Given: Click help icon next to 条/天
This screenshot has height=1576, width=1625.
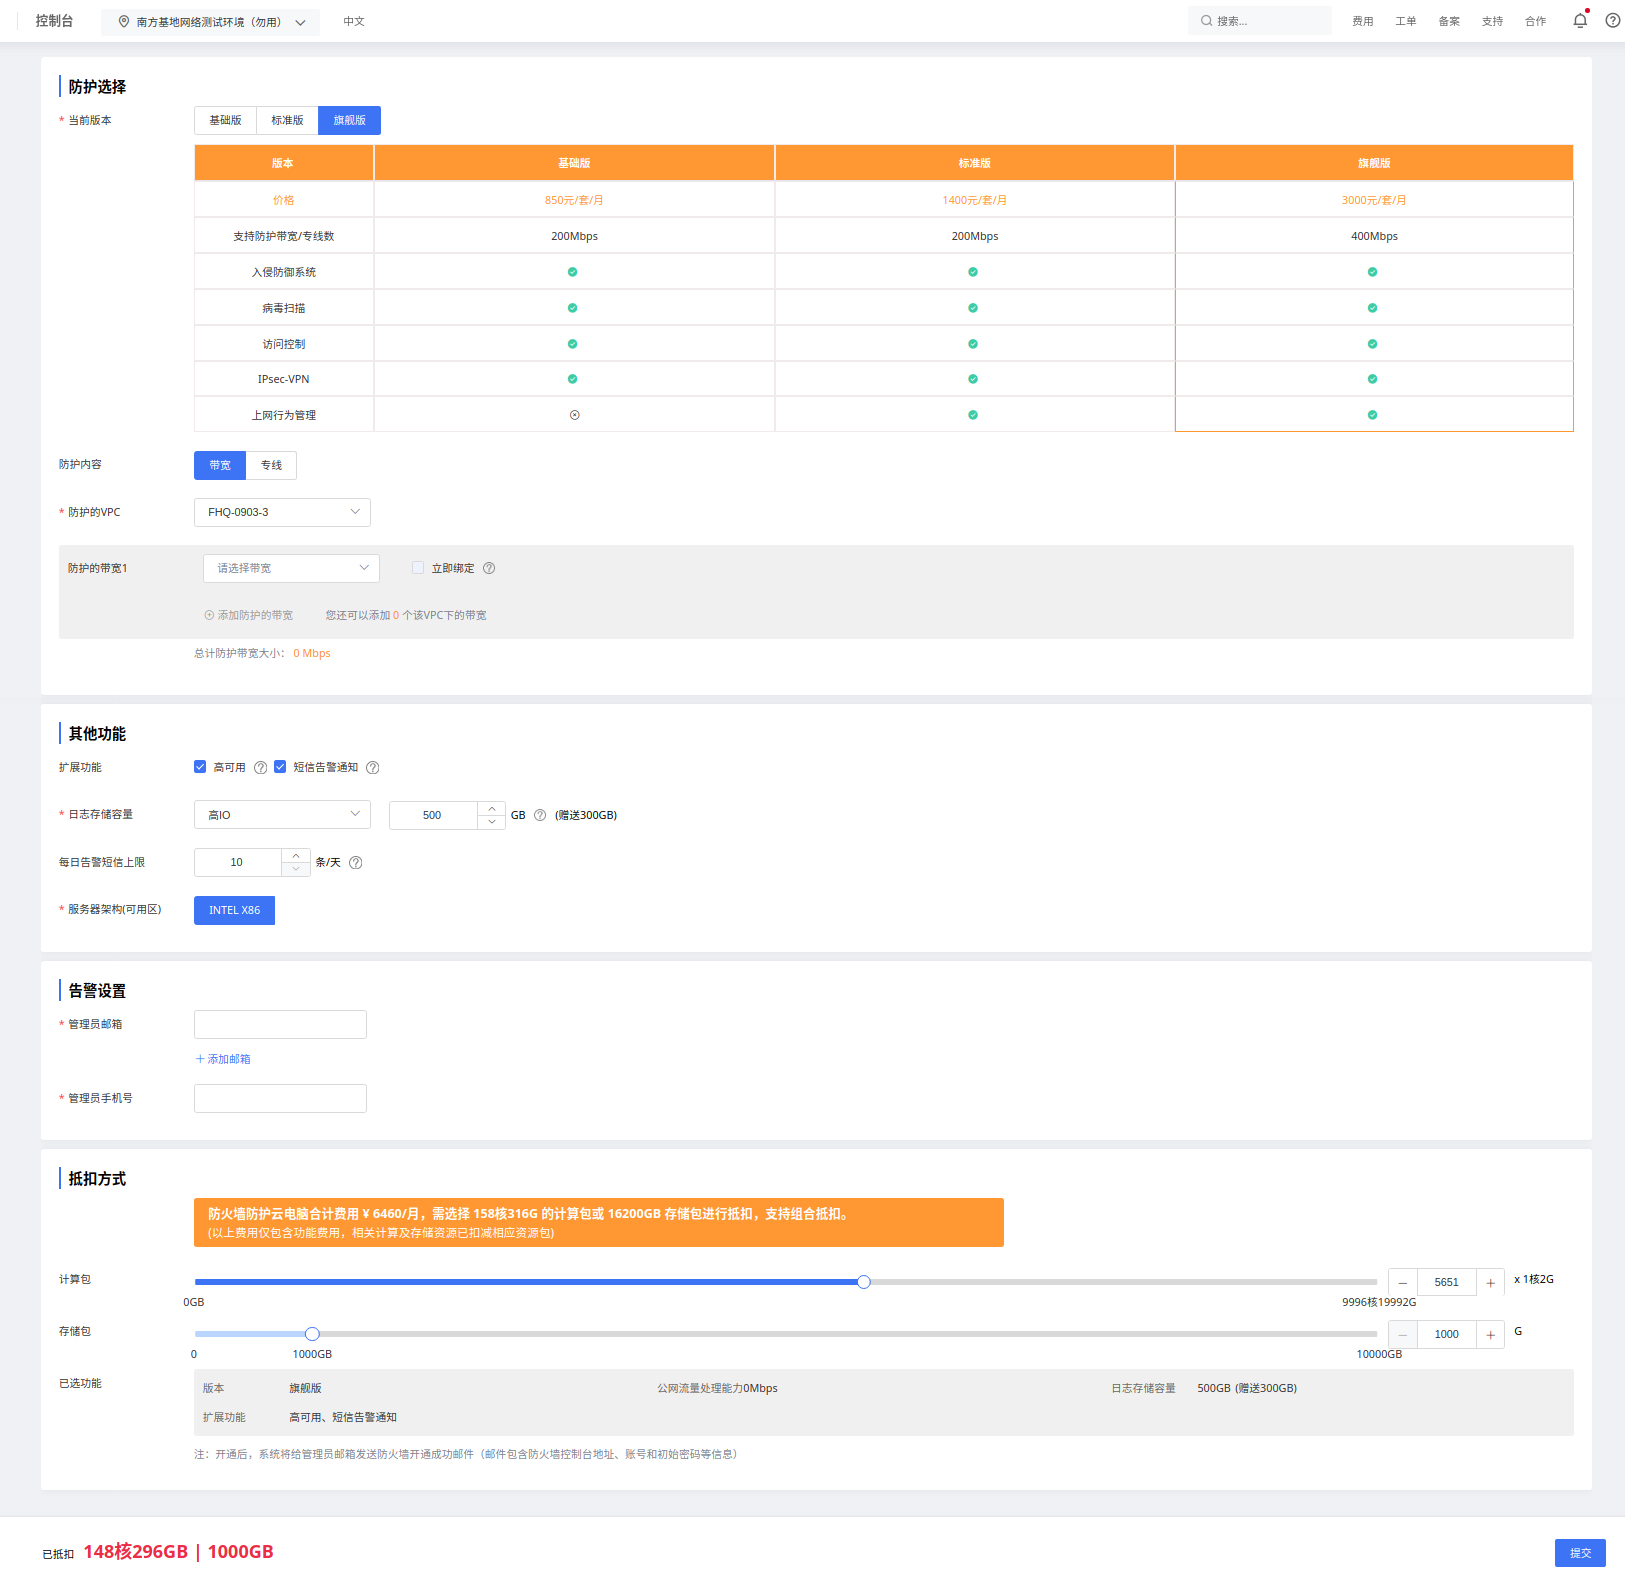Looking at the screenshot, I should [x=355, y=863].
